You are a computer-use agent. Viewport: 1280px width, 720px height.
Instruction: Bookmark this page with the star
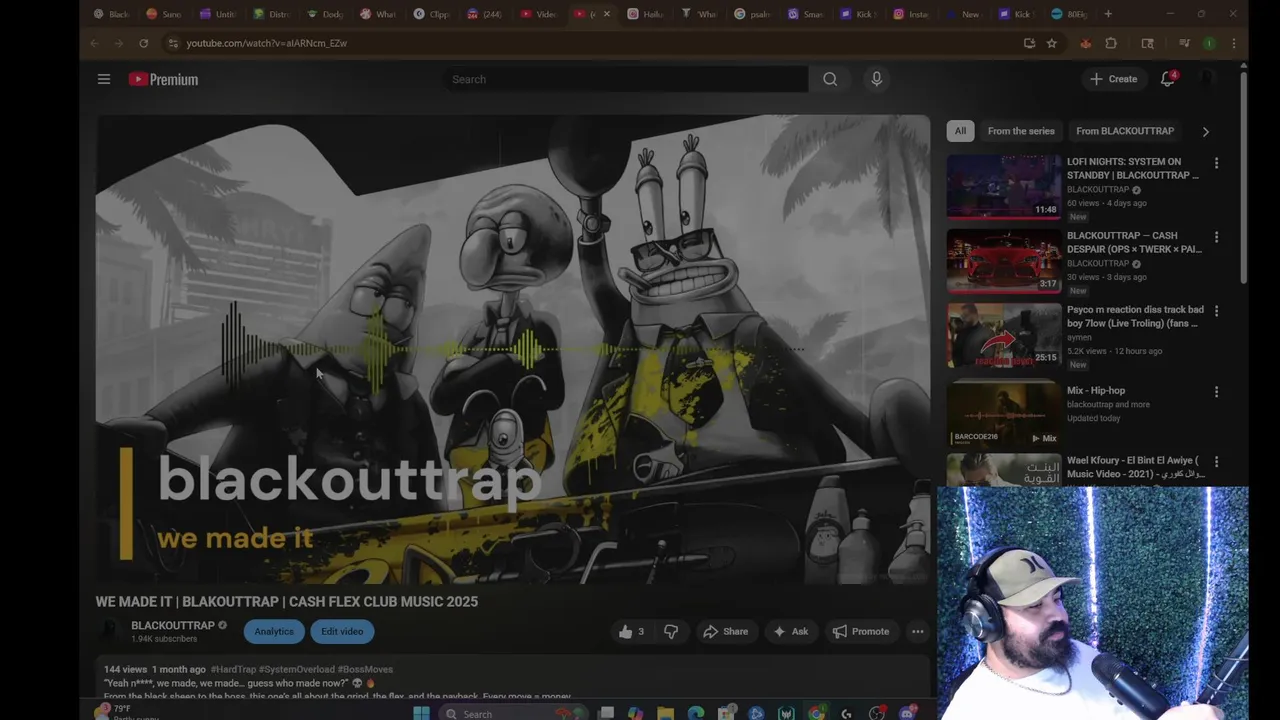pos(1051,43)
